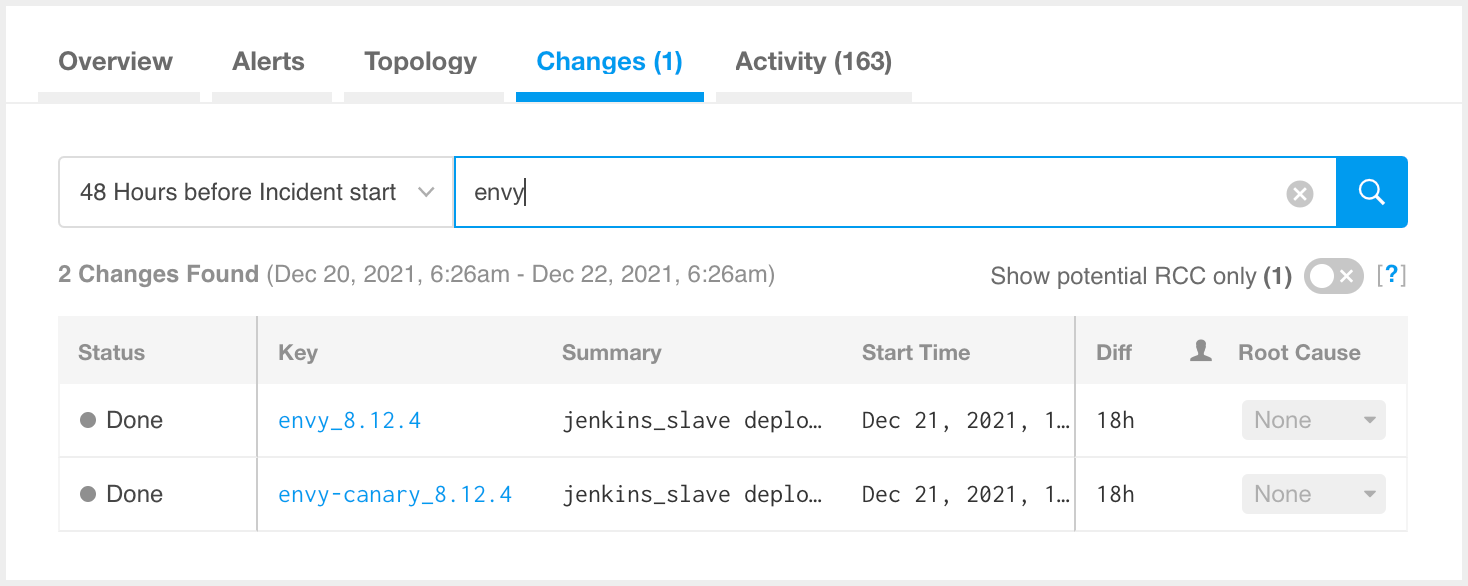Open Root Cause dropdown for envy_8.12.4

click(x=1313, y=420)
